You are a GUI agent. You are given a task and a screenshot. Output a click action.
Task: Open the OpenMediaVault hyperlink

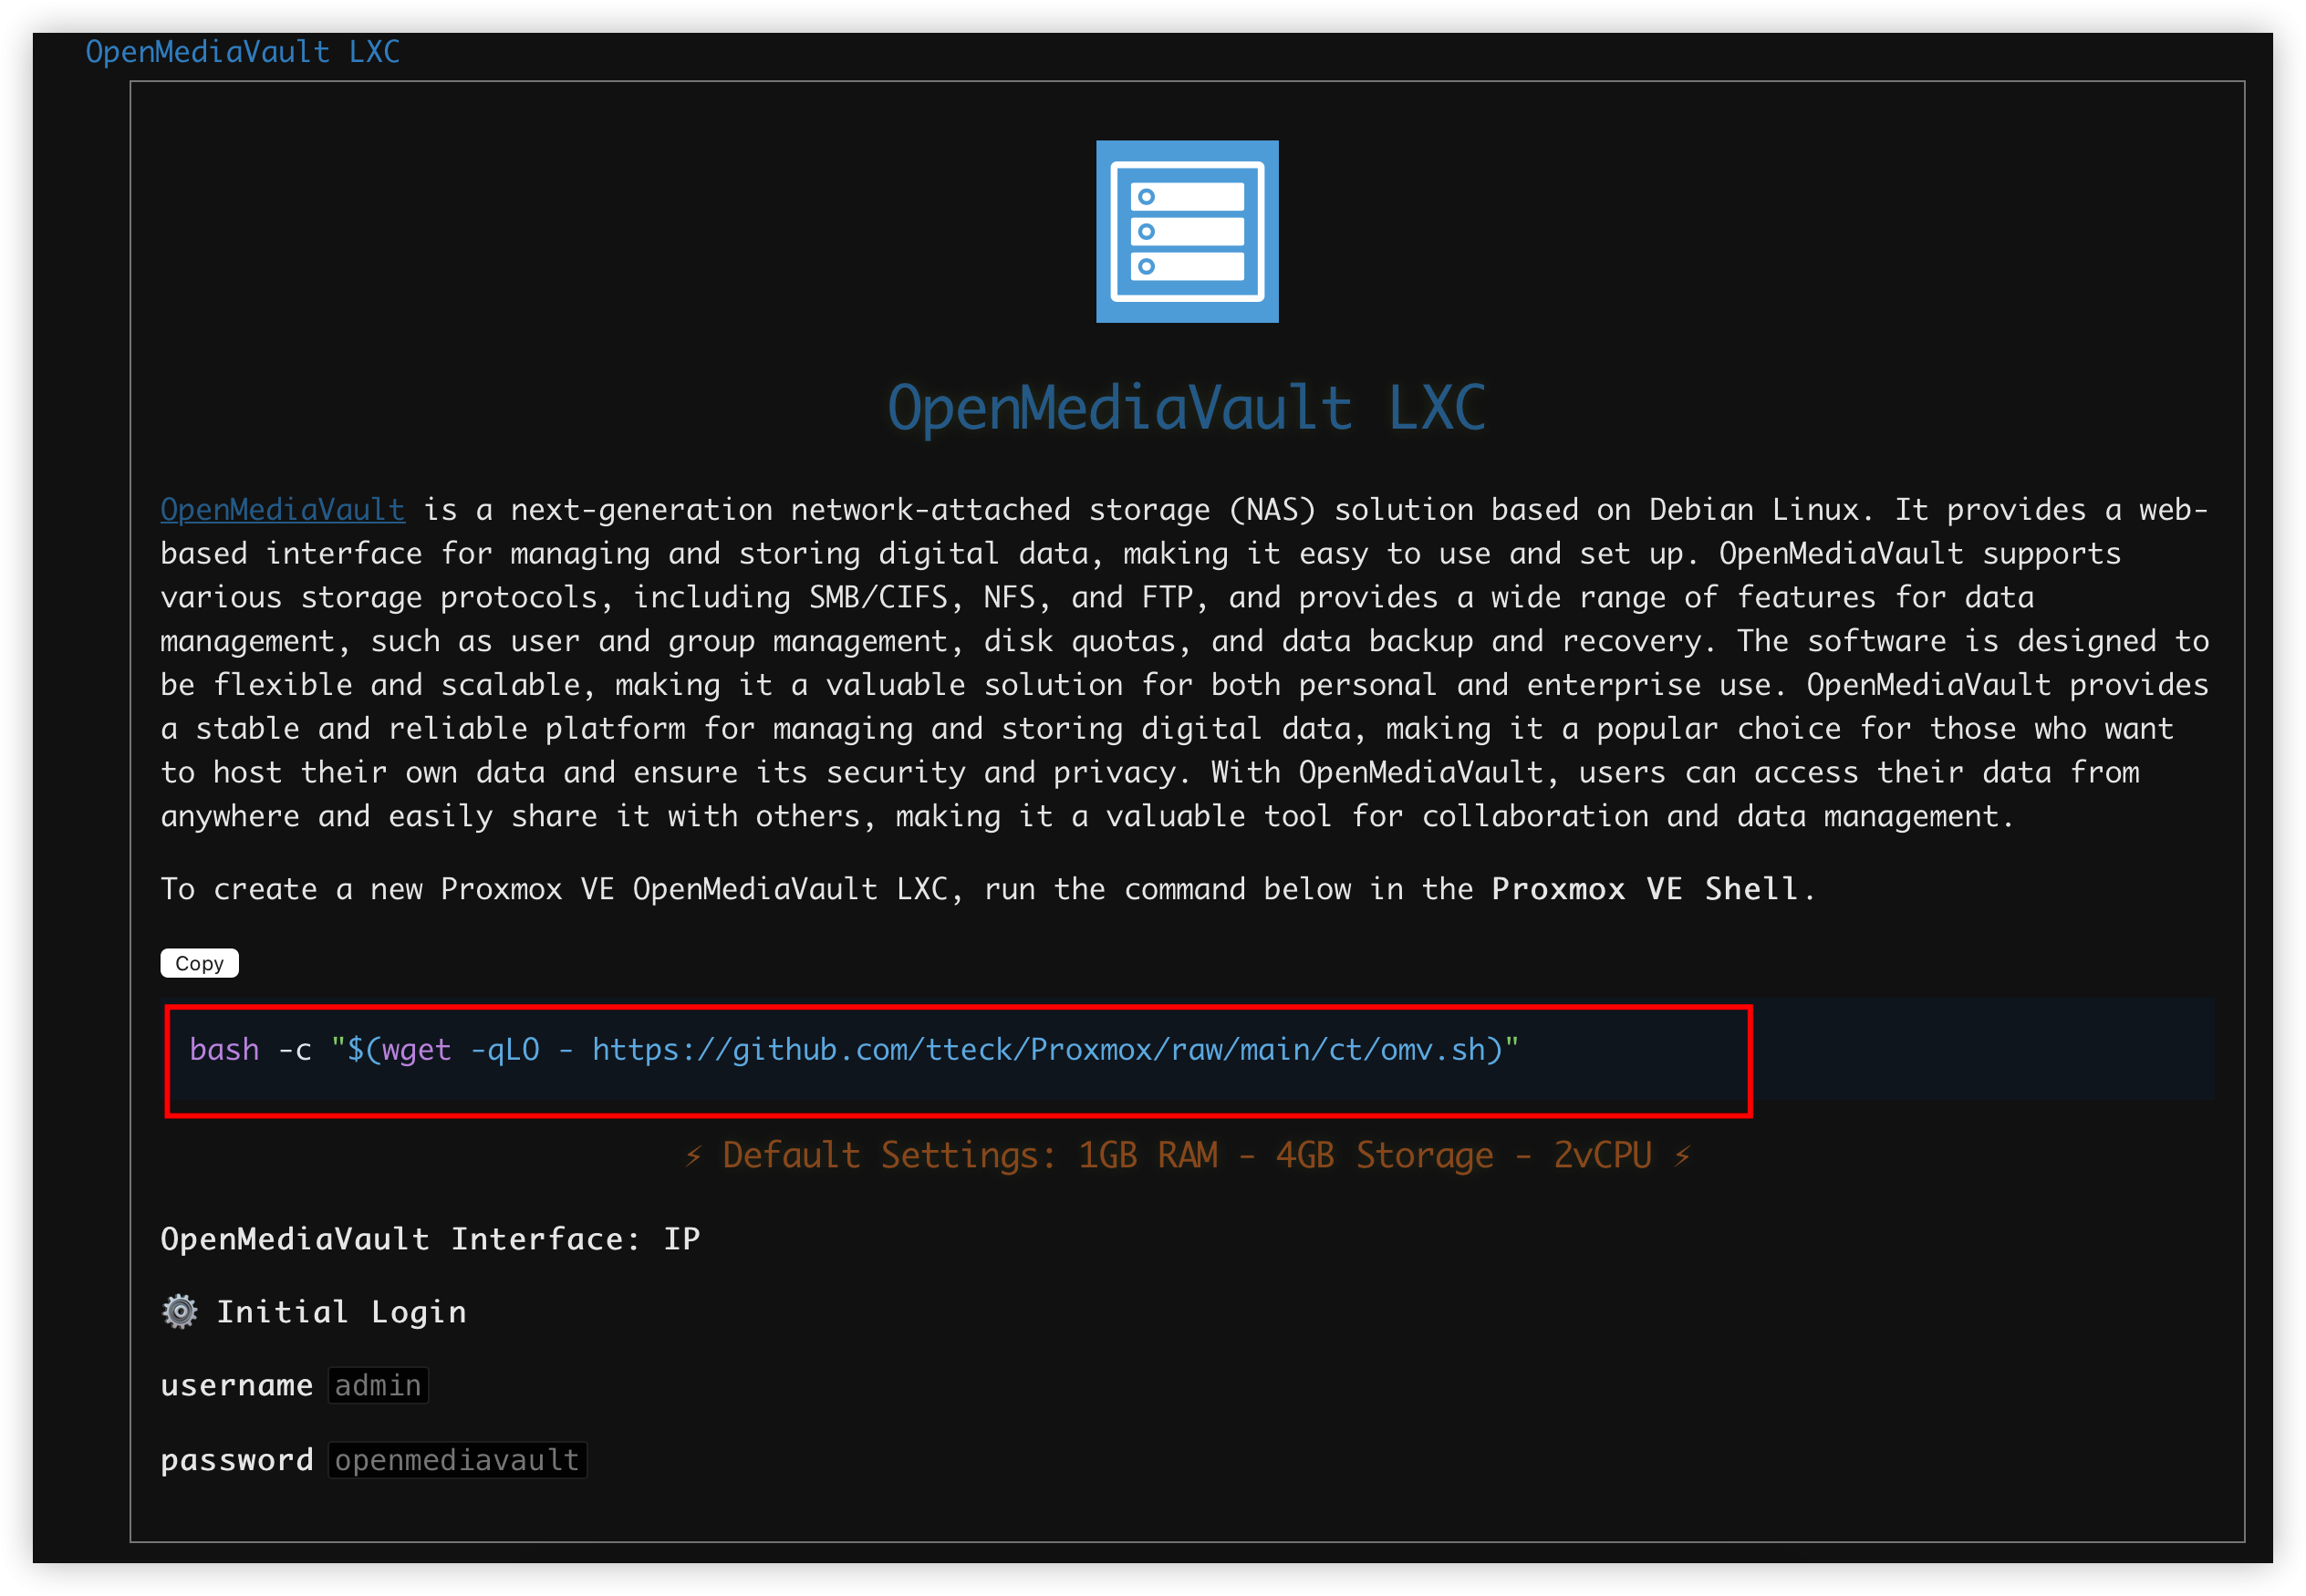tap(282, 509)
